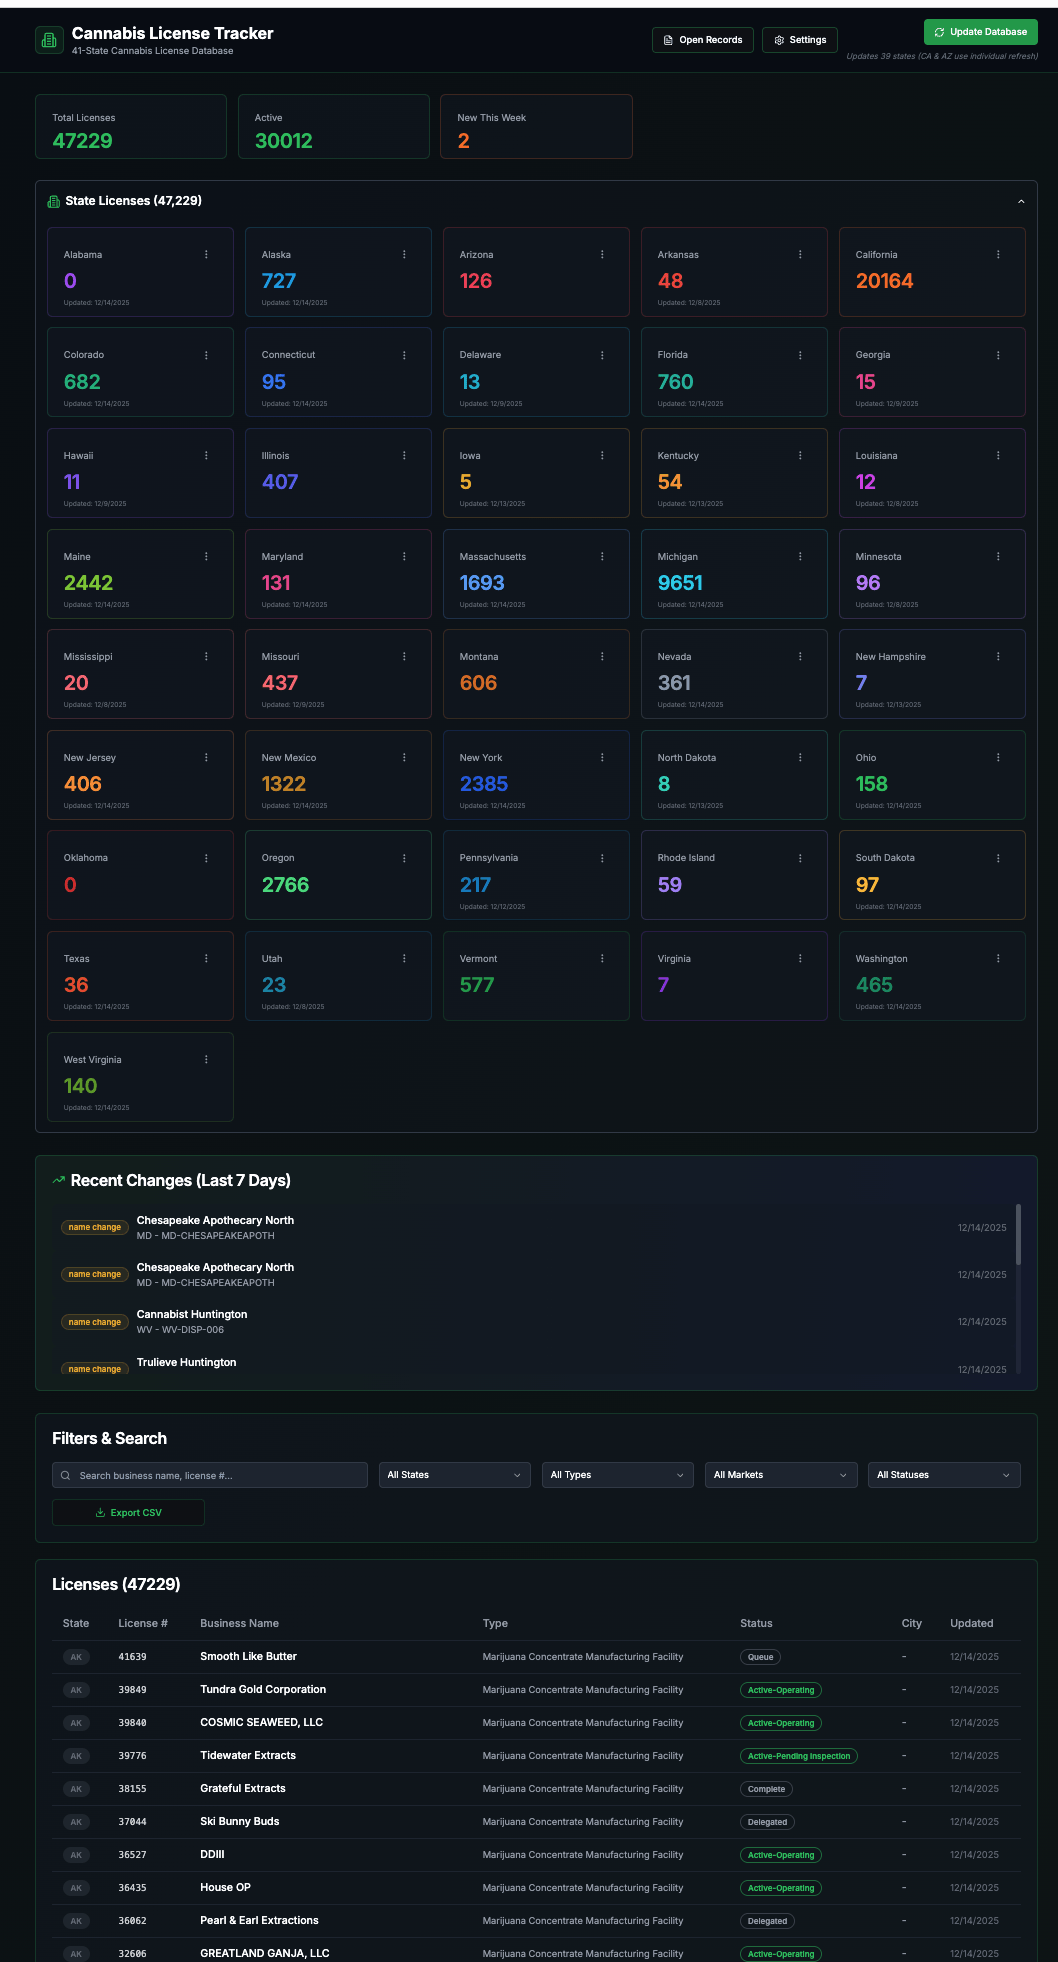Image resolution: width=1058 pixels, height=1962 pixels.
Task: Open Oregon card's three-dot menu
Action: [404, 858]
